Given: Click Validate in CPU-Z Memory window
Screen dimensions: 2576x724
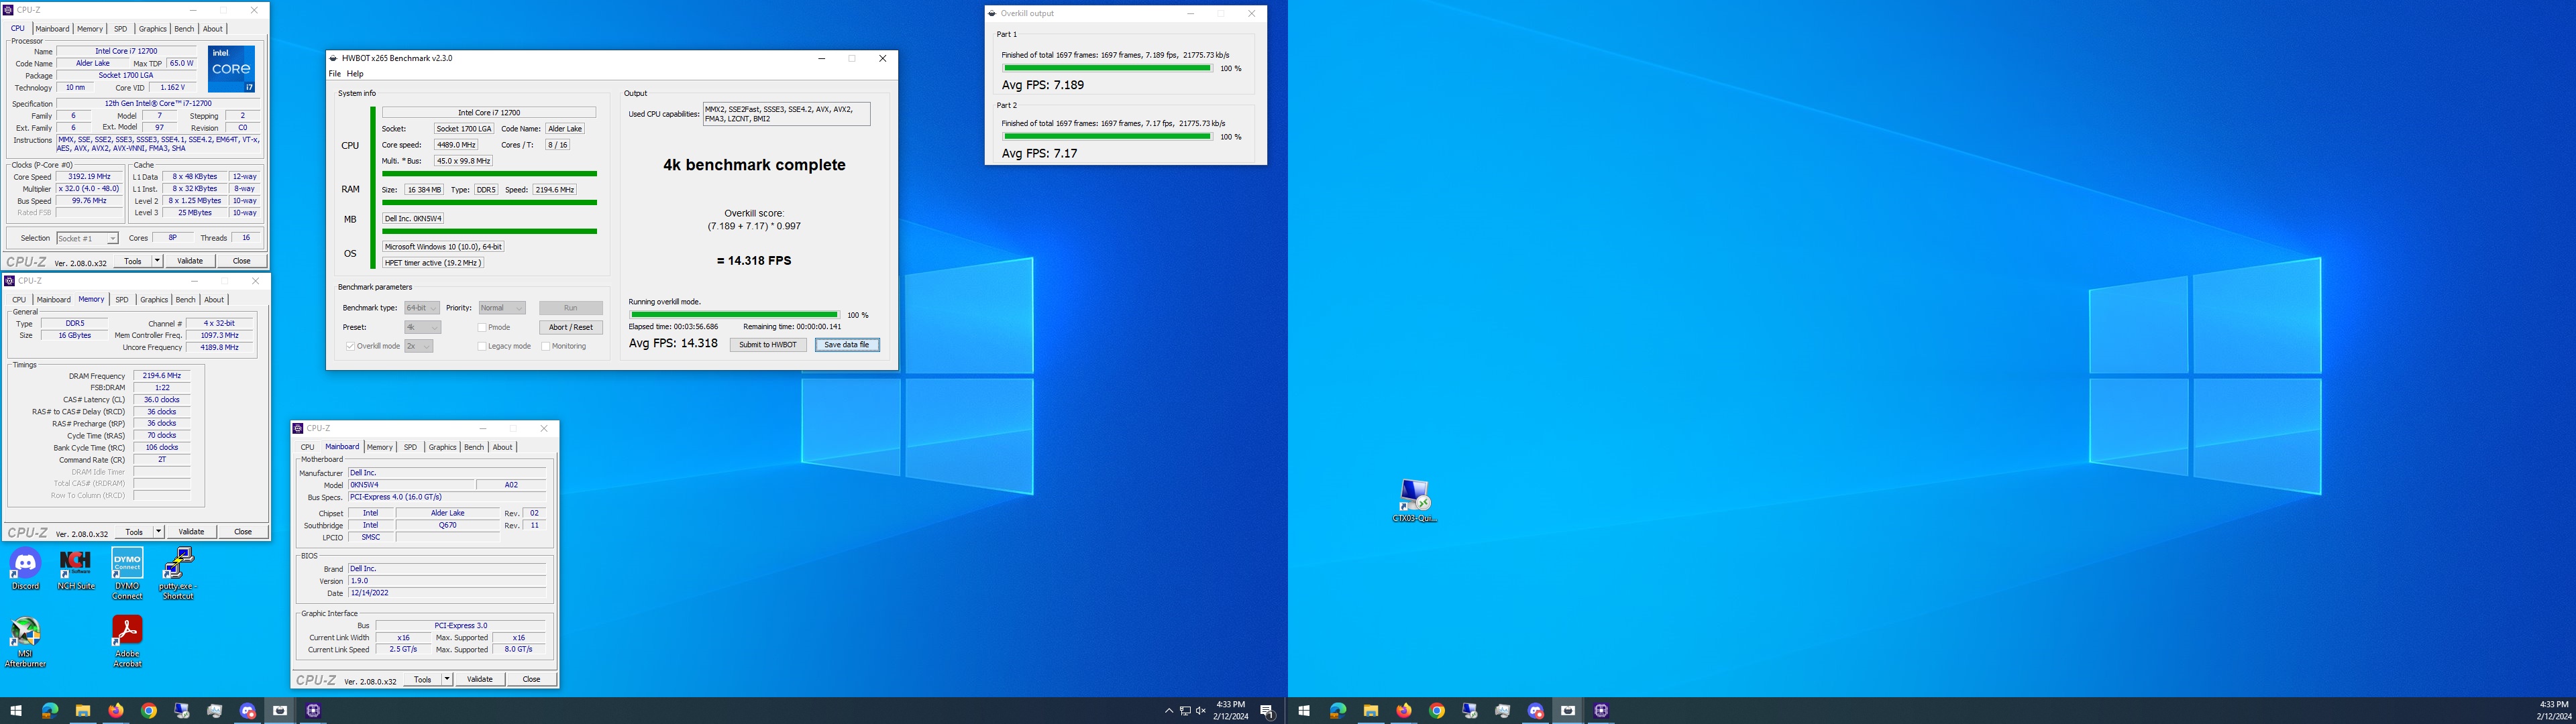Looking at the screenshot, I should coord(191,532).
